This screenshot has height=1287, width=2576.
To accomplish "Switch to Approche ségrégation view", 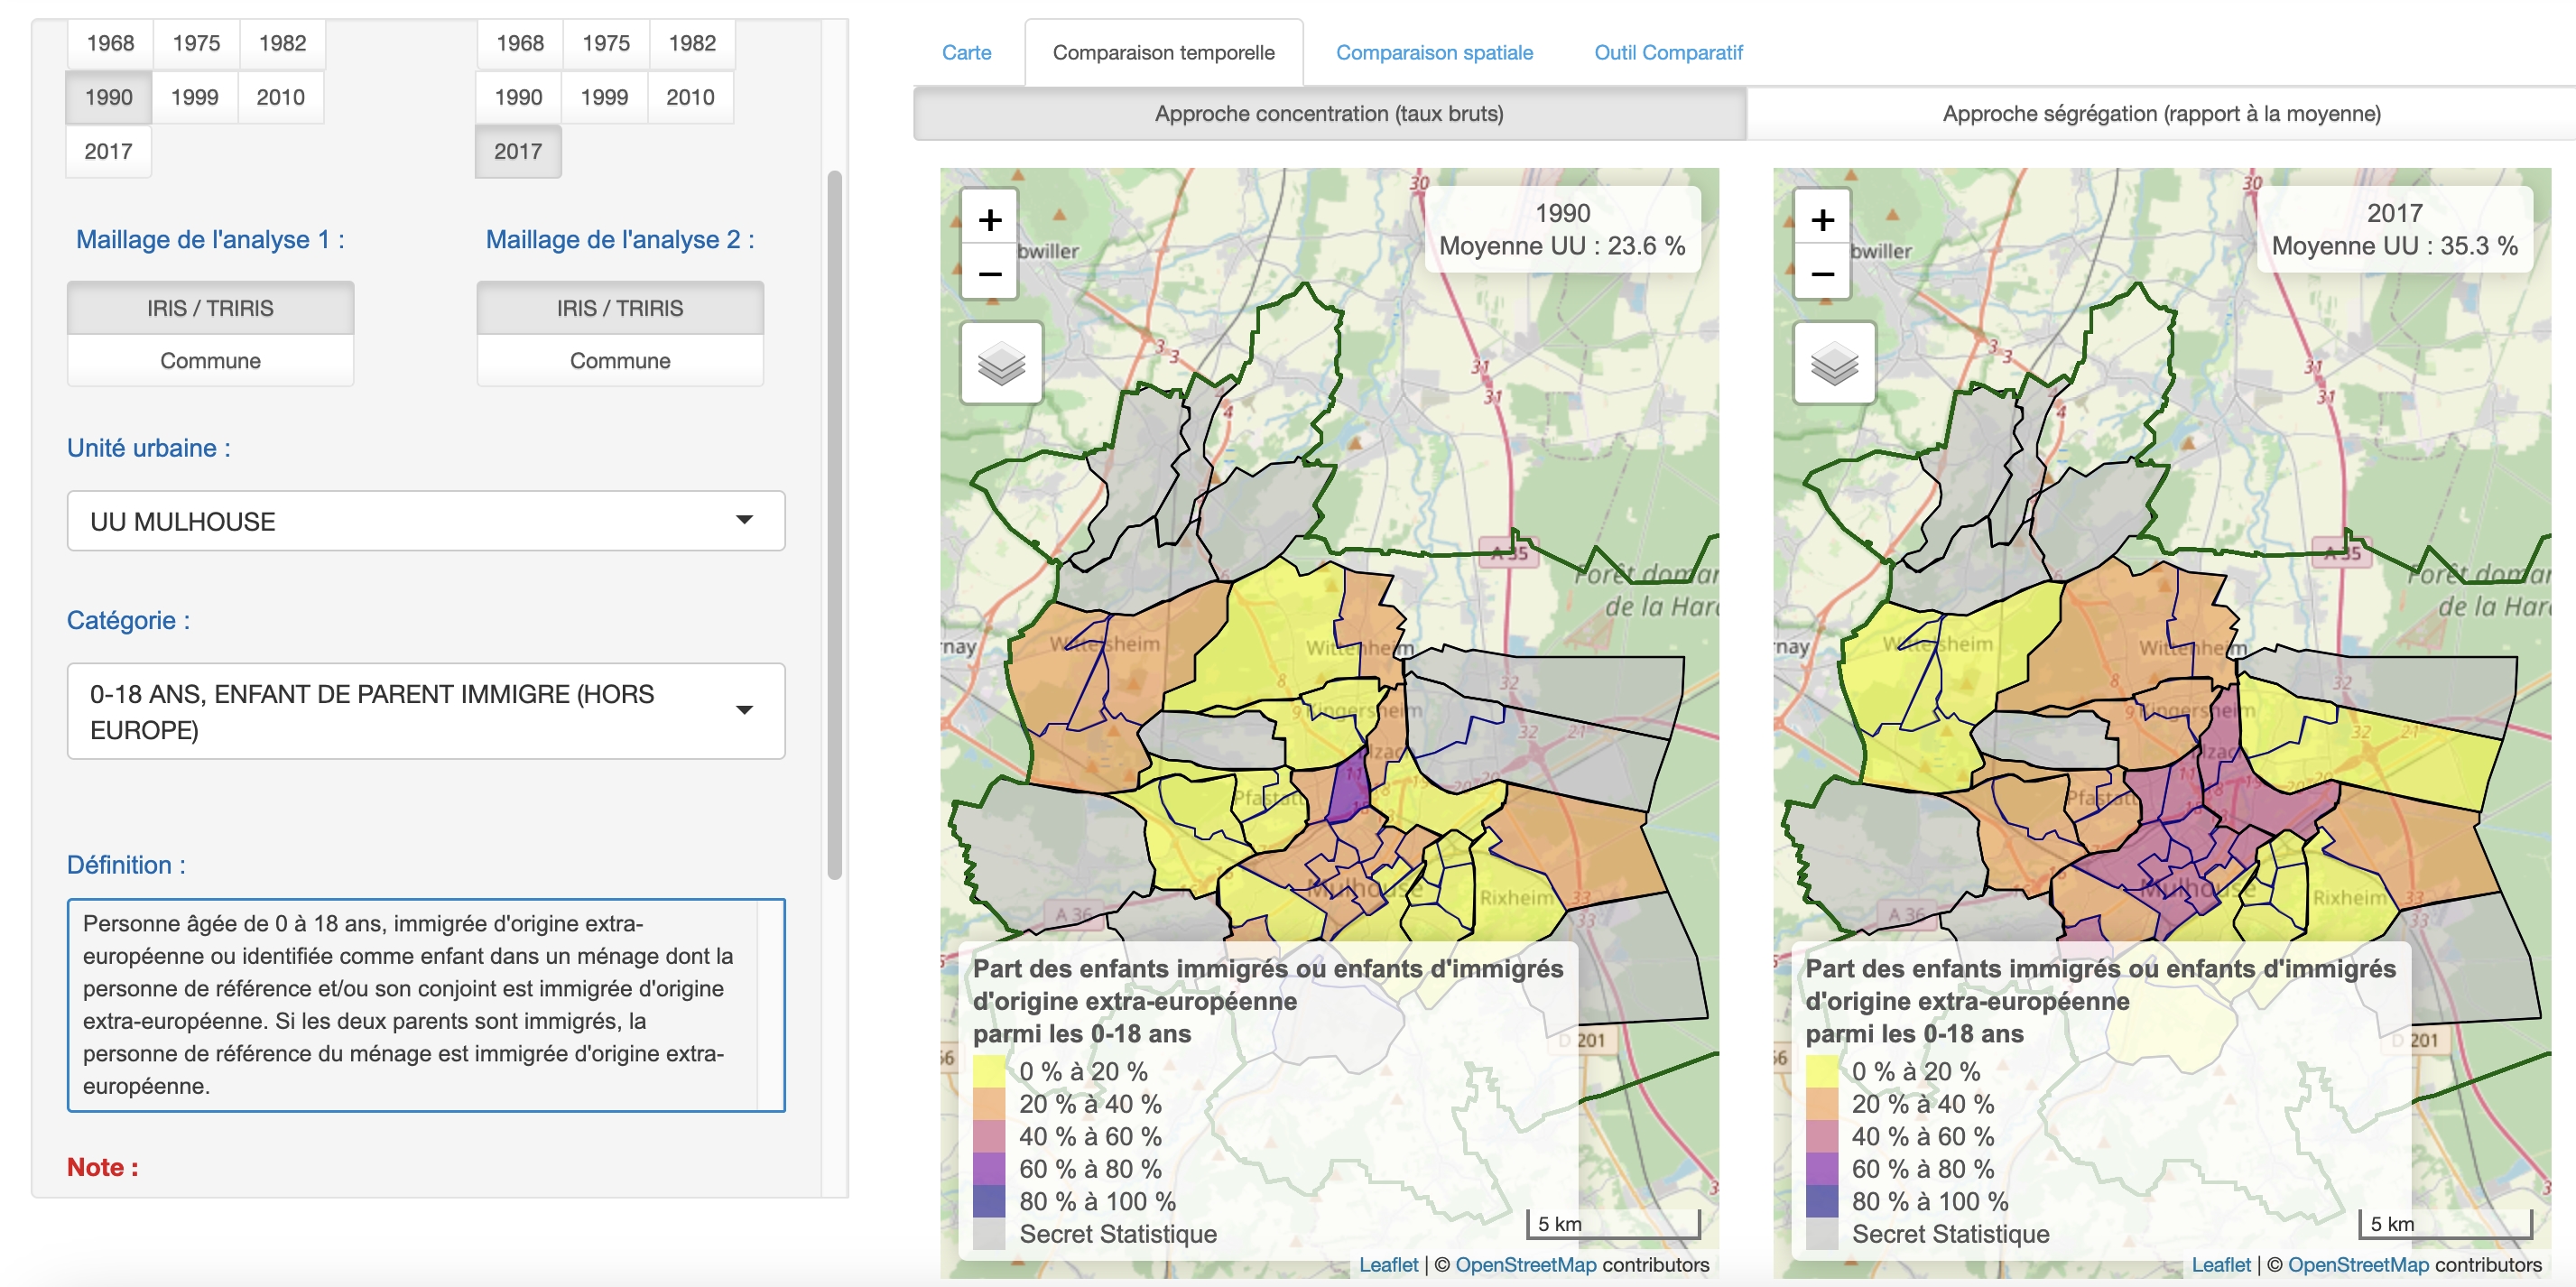I will coord(2161,113).
